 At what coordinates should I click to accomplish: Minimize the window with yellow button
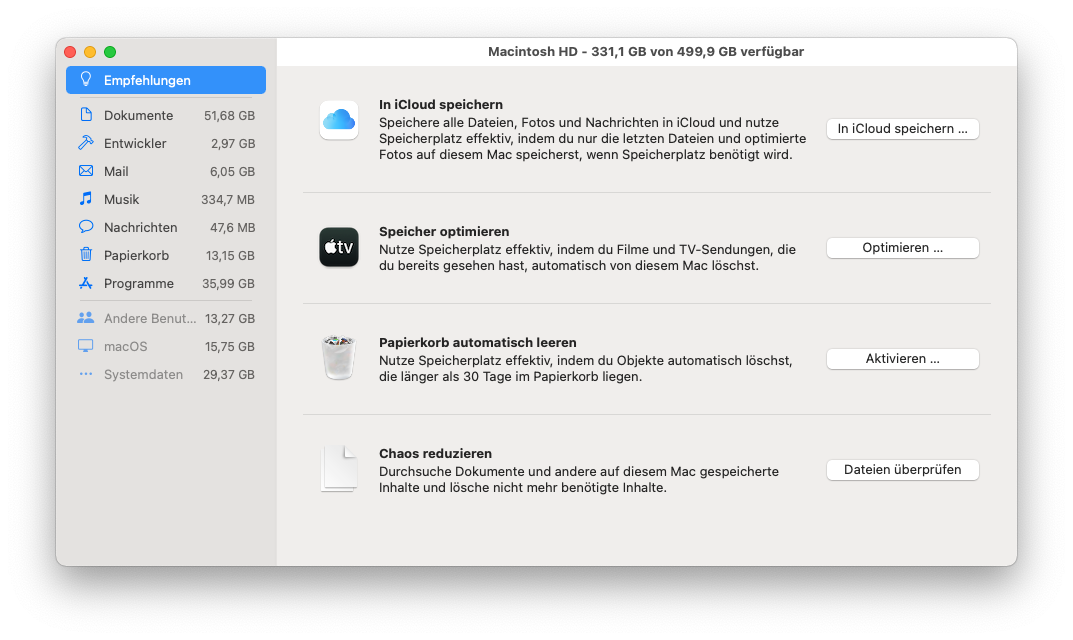tap(90, 52)
